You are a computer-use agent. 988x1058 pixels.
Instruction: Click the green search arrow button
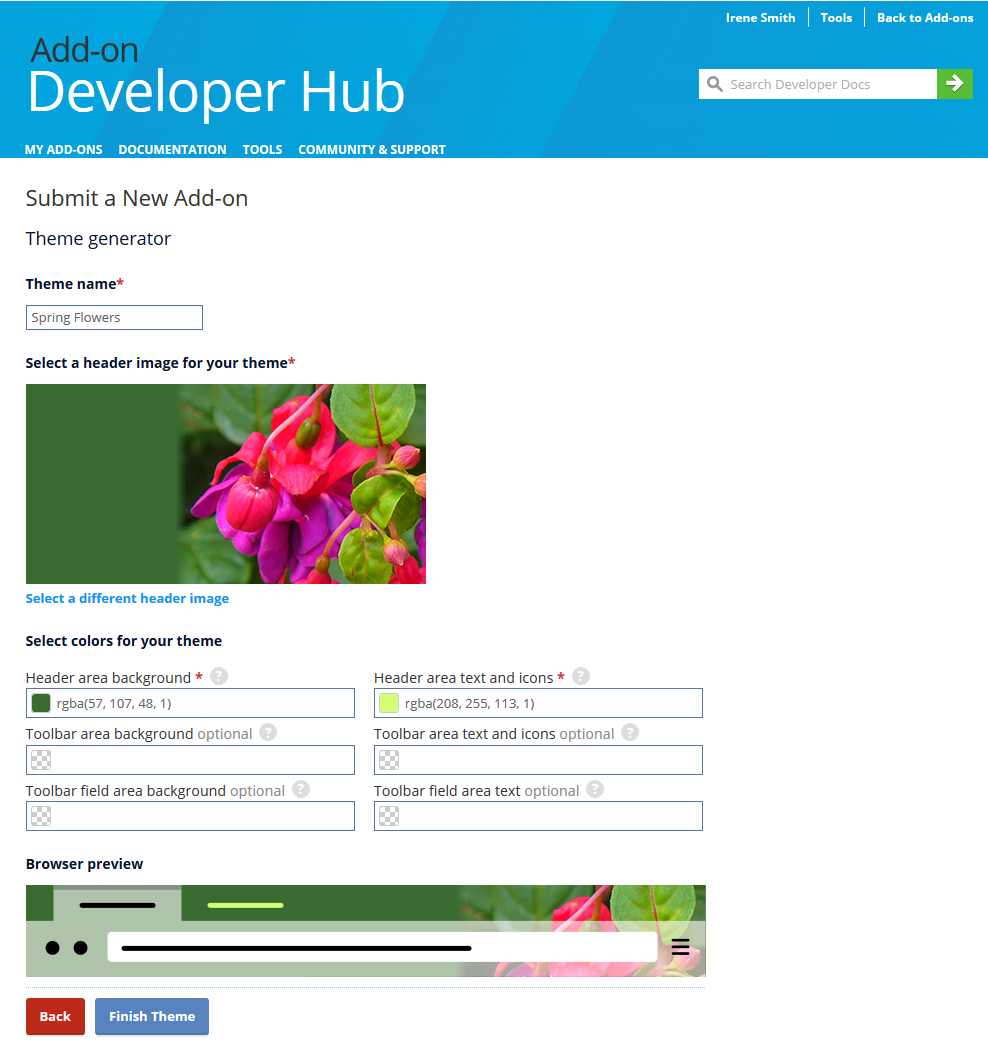pyautogui.click(x=954, y=84)
